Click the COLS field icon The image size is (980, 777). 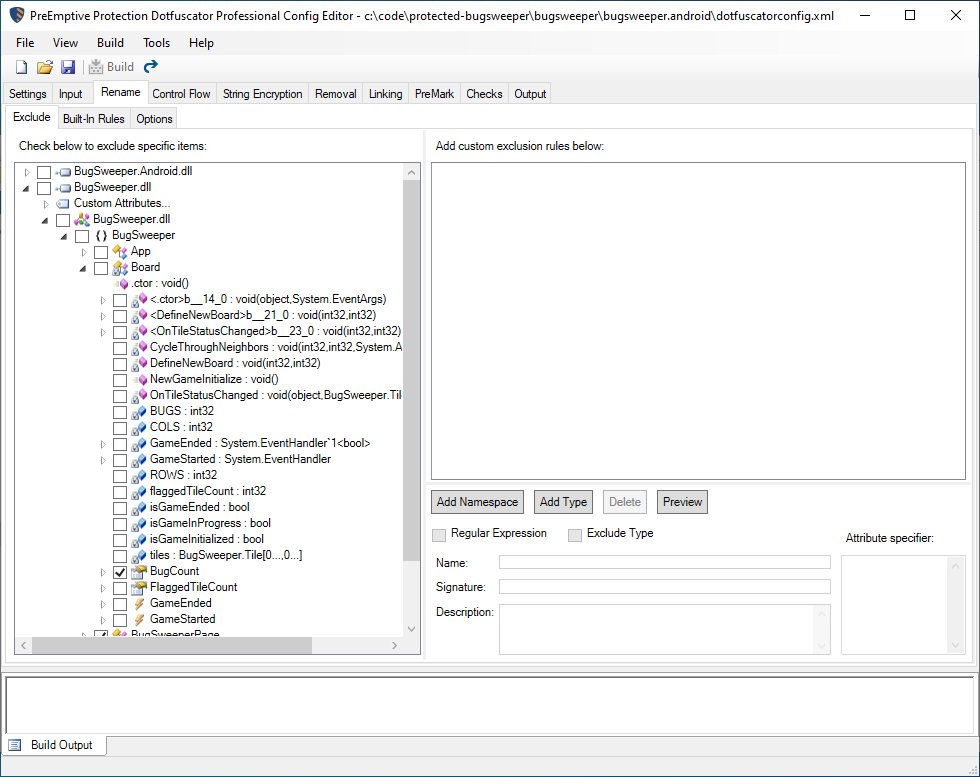[x=139, y=428]
